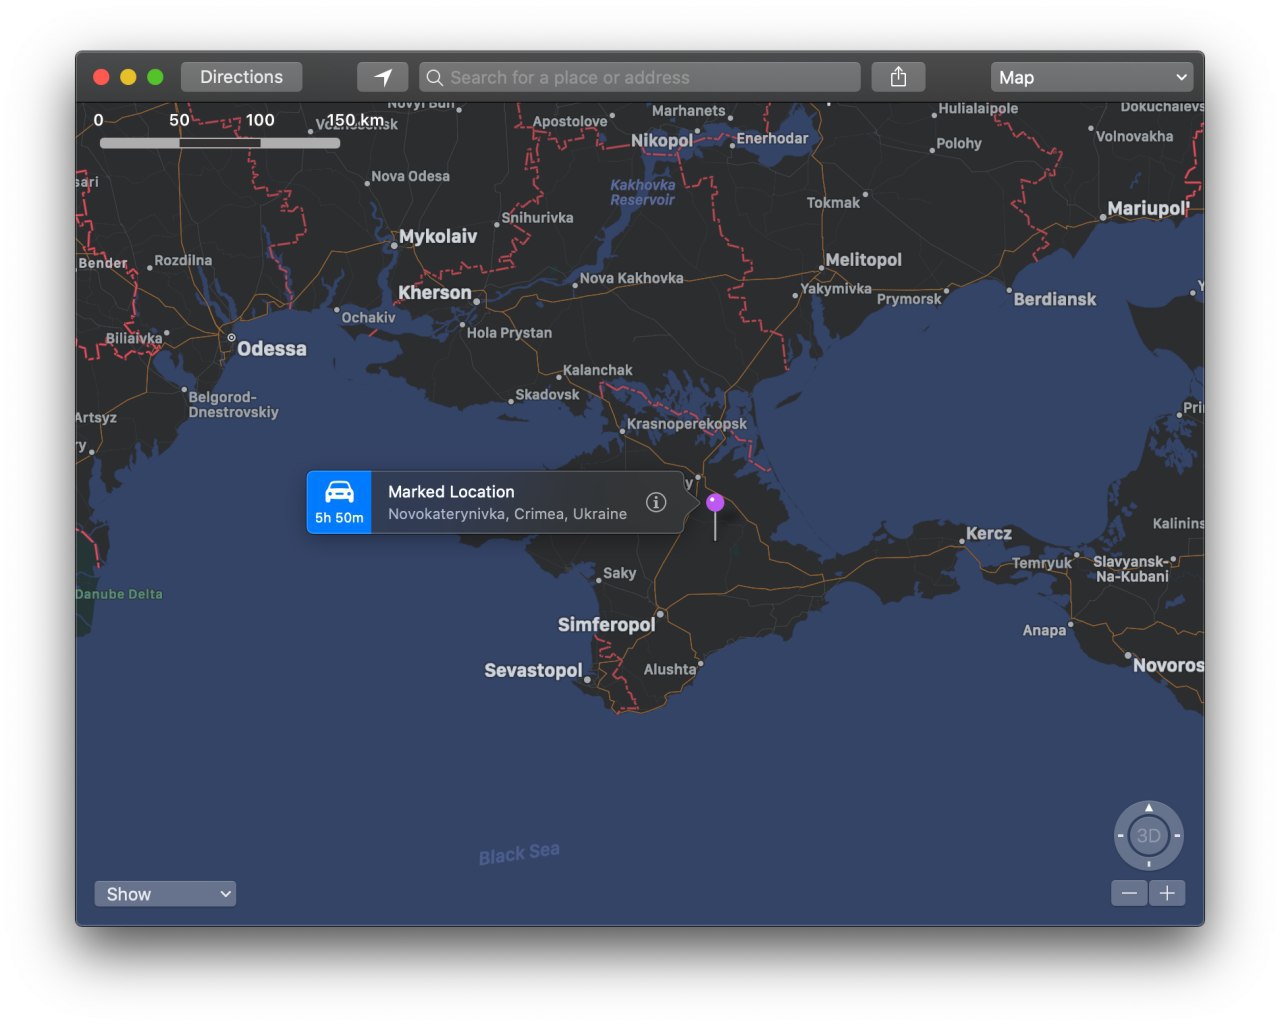Toggle 3D map view
This screenshot has height=1026, width=1280.
[x=1149, y=836]
